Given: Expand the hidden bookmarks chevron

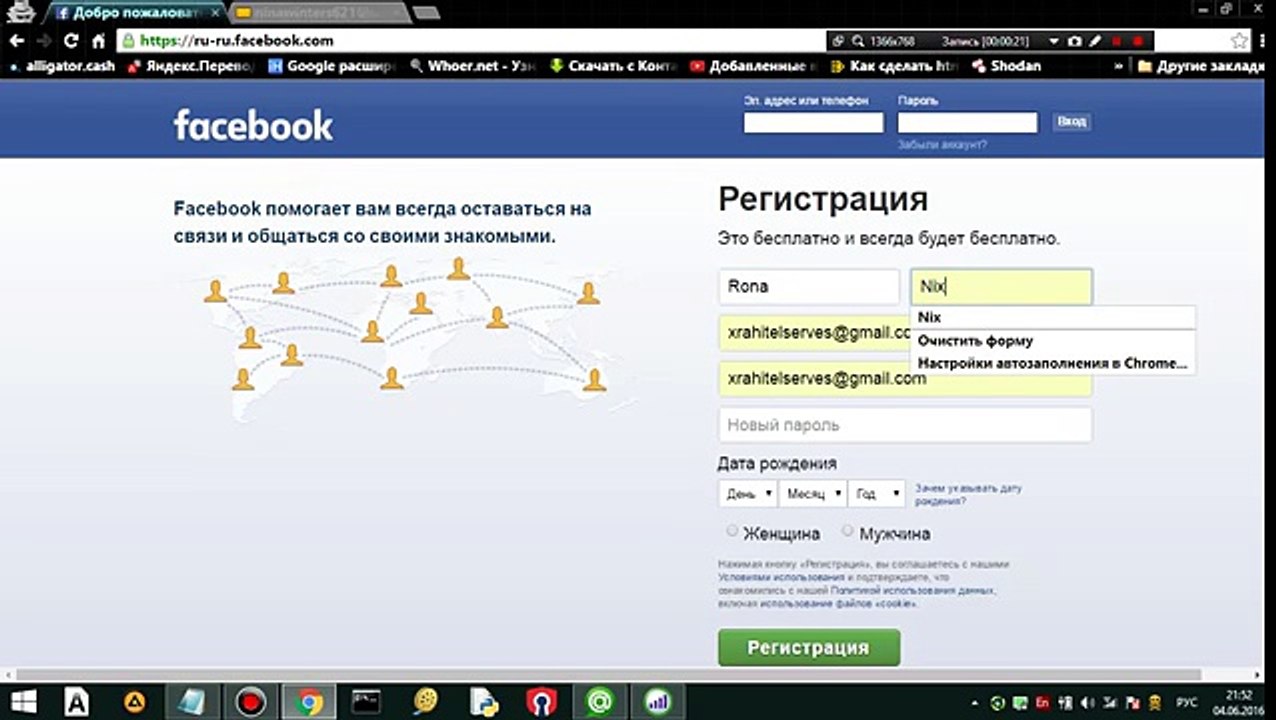Looking at the screenshot, I should tap(1118, 66).
